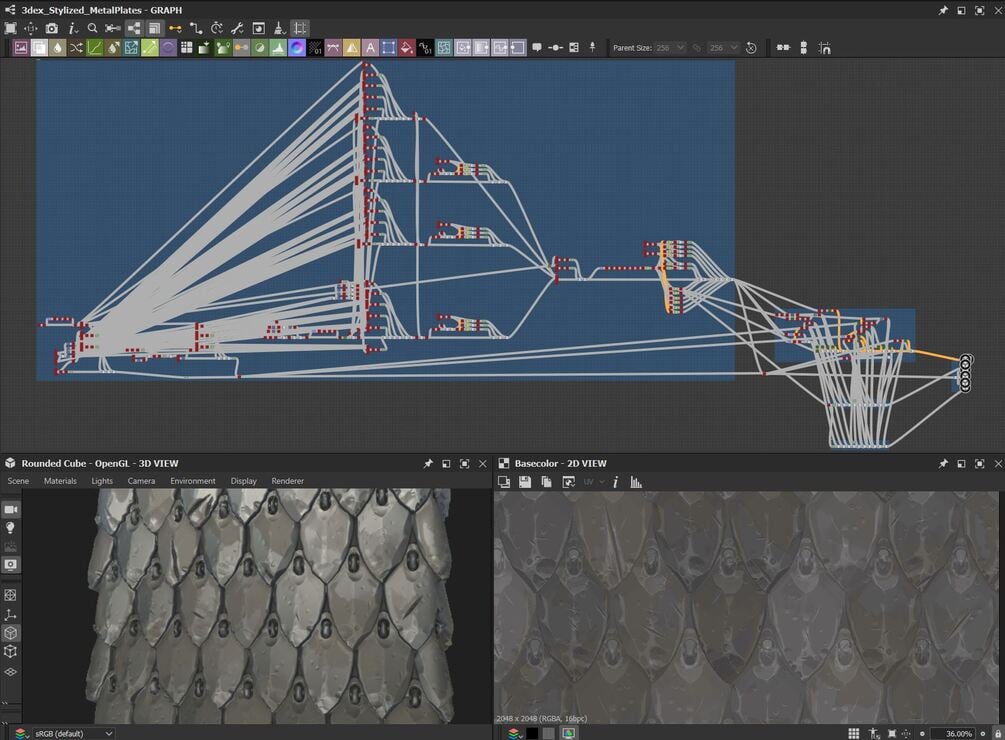Click the histogram icon in 2D view

pyautogui.click(x=636, y=482)
